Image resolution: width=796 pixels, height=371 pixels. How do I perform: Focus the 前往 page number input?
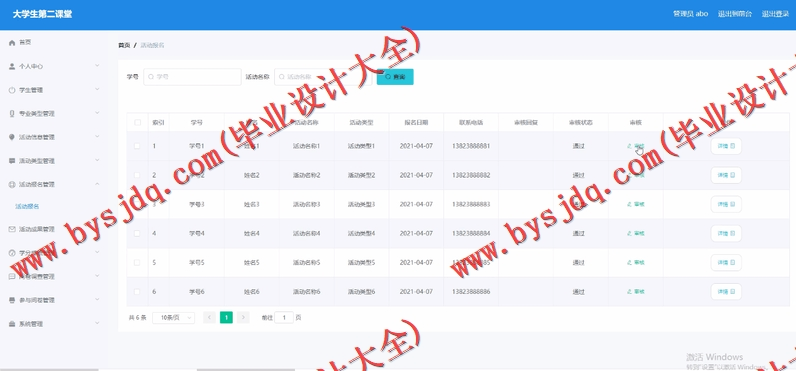click(284, 318)
